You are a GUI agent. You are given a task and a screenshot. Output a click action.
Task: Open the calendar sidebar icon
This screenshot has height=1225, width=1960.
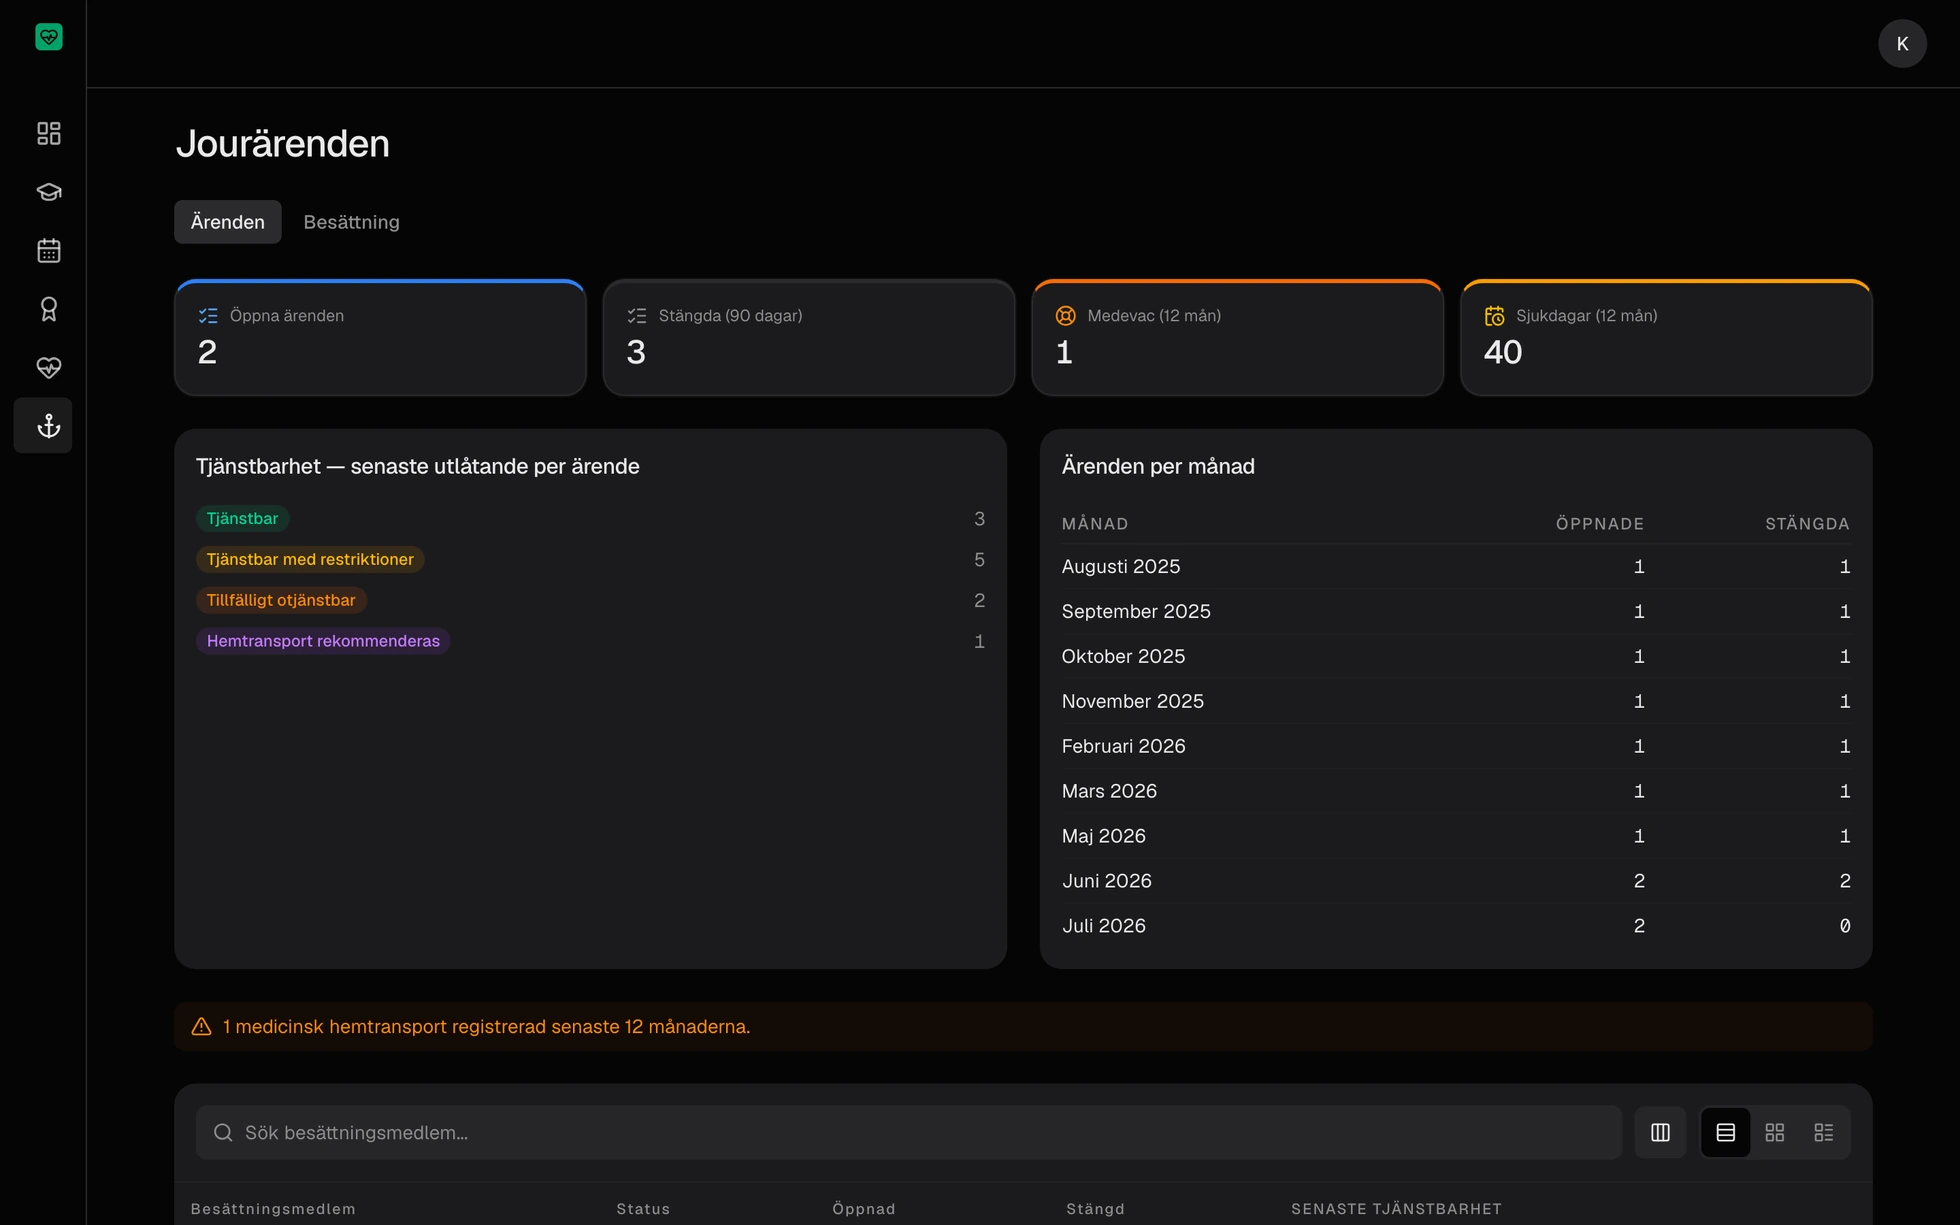48,250
